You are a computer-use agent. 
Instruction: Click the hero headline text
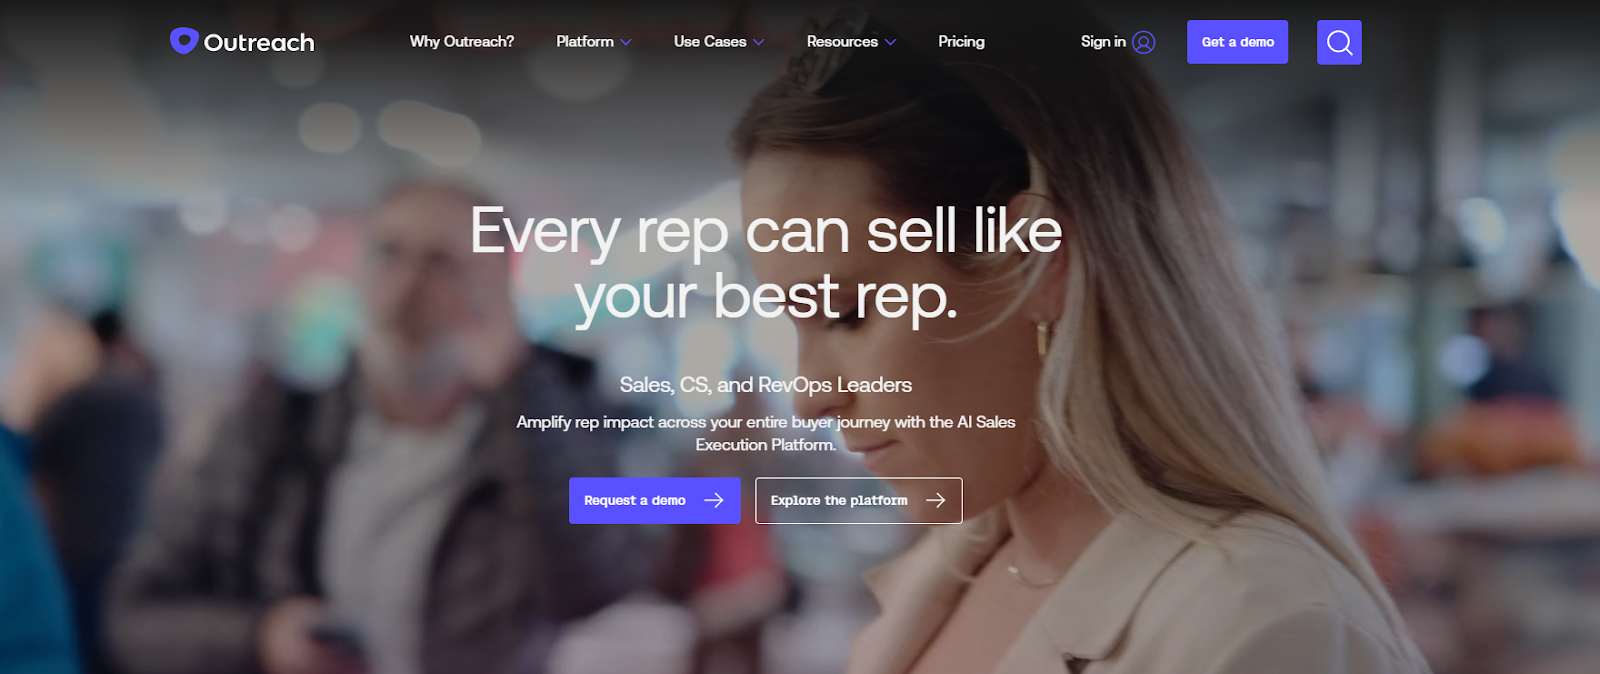766,264
